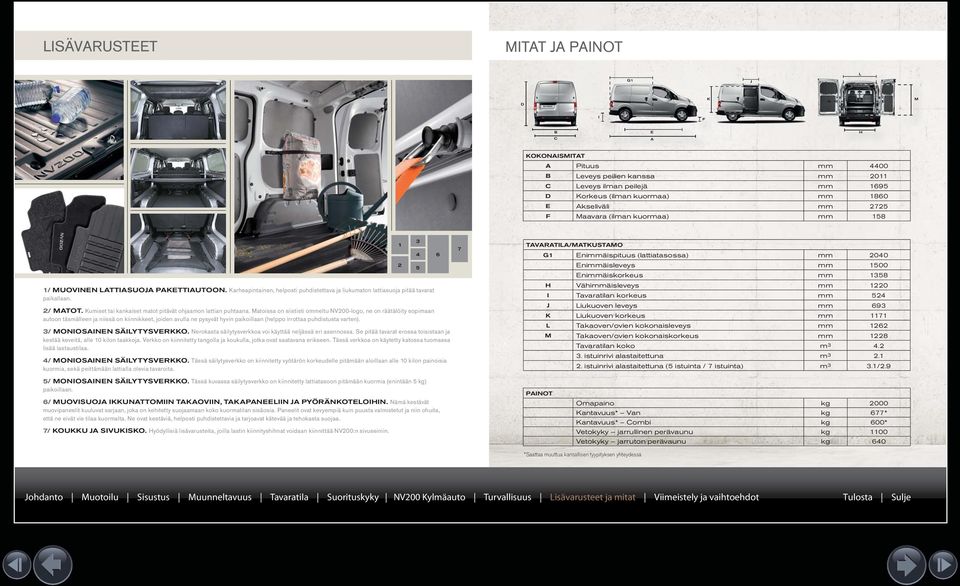Select item 6/ MUOVISUOJA IKKUNATTOMIIN TAKAOVIIN
Screen dimensions: 960x586
(x=215, y=402)
